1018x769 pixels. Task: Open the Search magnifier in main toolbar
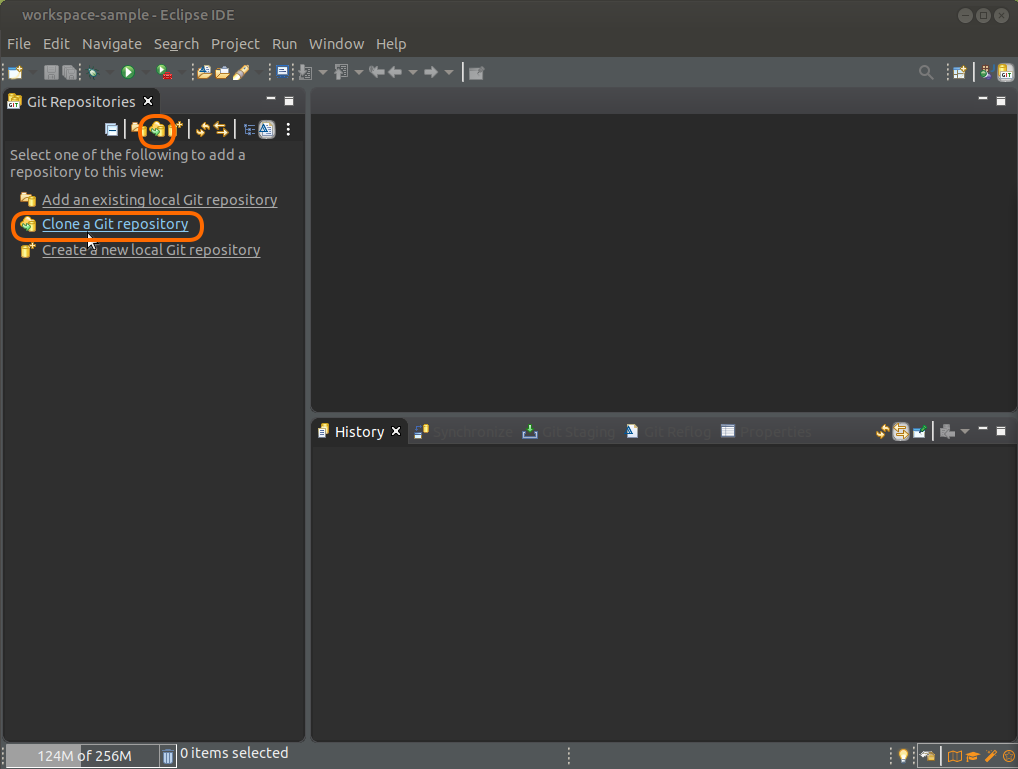pos(926,72)
